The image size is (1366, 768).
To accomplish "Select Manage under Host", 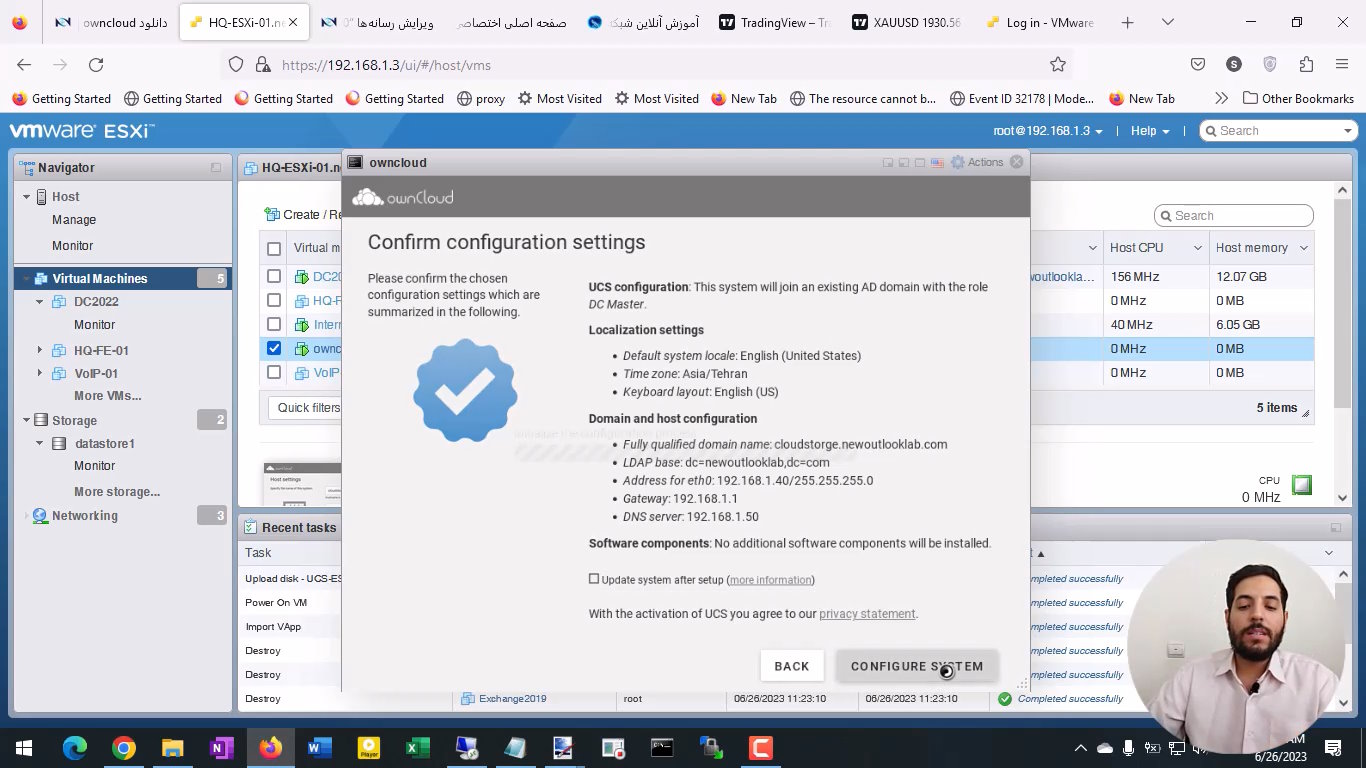I will [74, 220].
